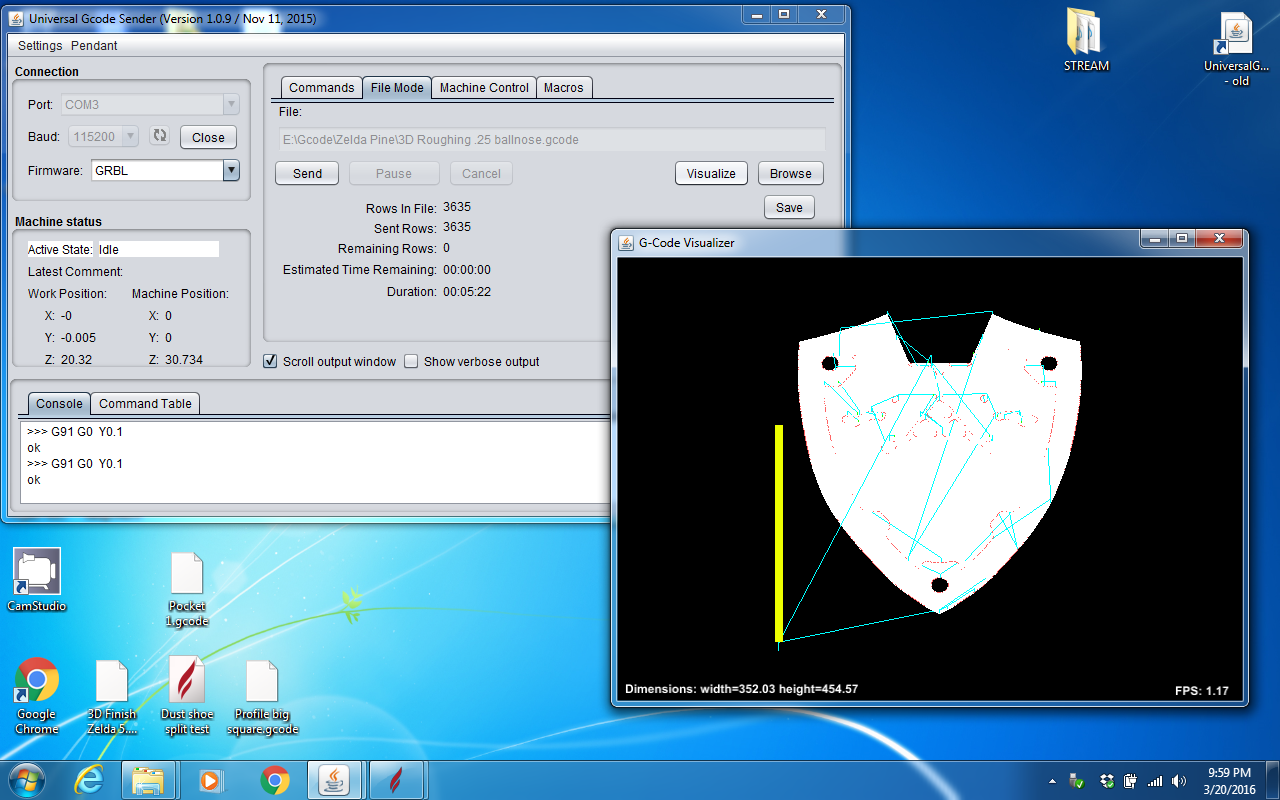The image size is (1280, 800).
Task: Switch to the Machine Control tab
Action: point(484,88)
